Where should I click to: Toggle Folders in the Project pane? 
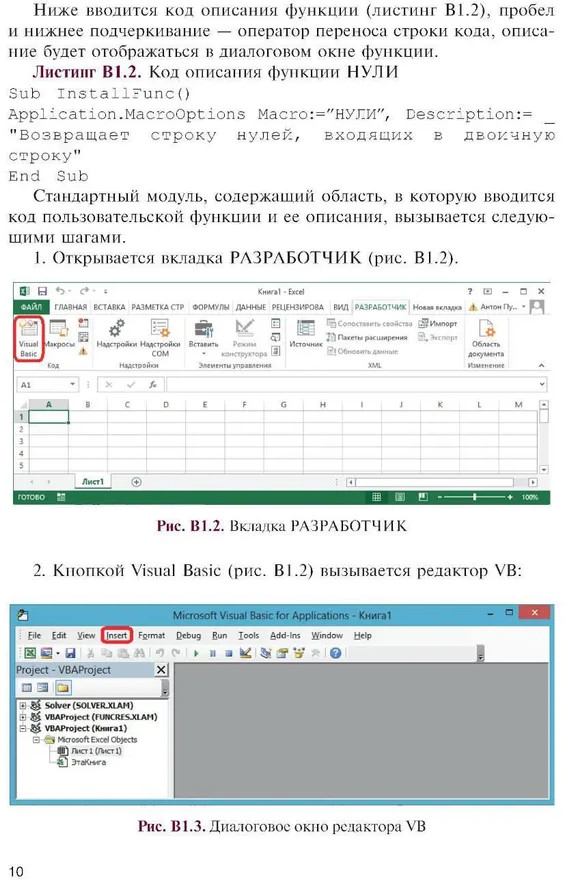63,688
